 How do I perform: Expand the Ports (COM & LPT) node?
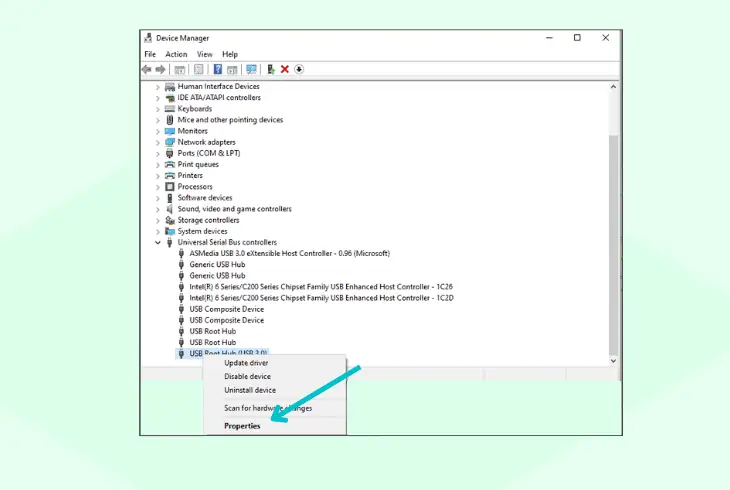point(157,154)
